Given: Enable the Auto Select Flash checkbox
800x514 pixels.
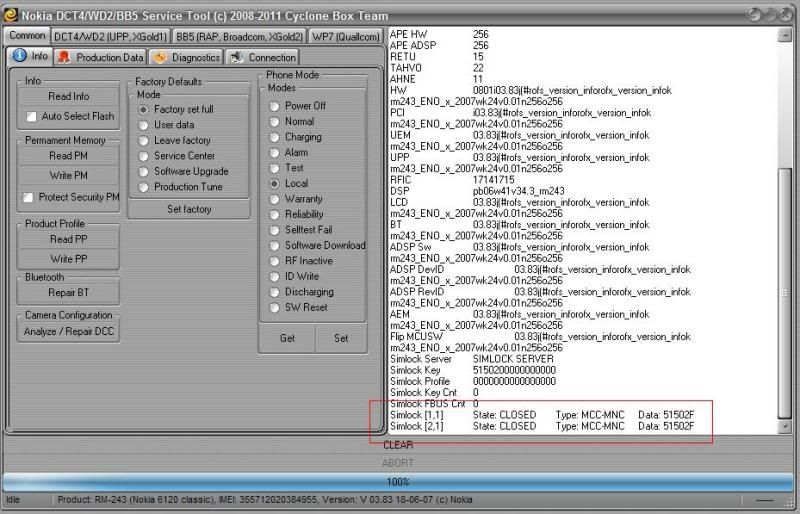Looking at the screenshot, I should (x=31, y=117).
